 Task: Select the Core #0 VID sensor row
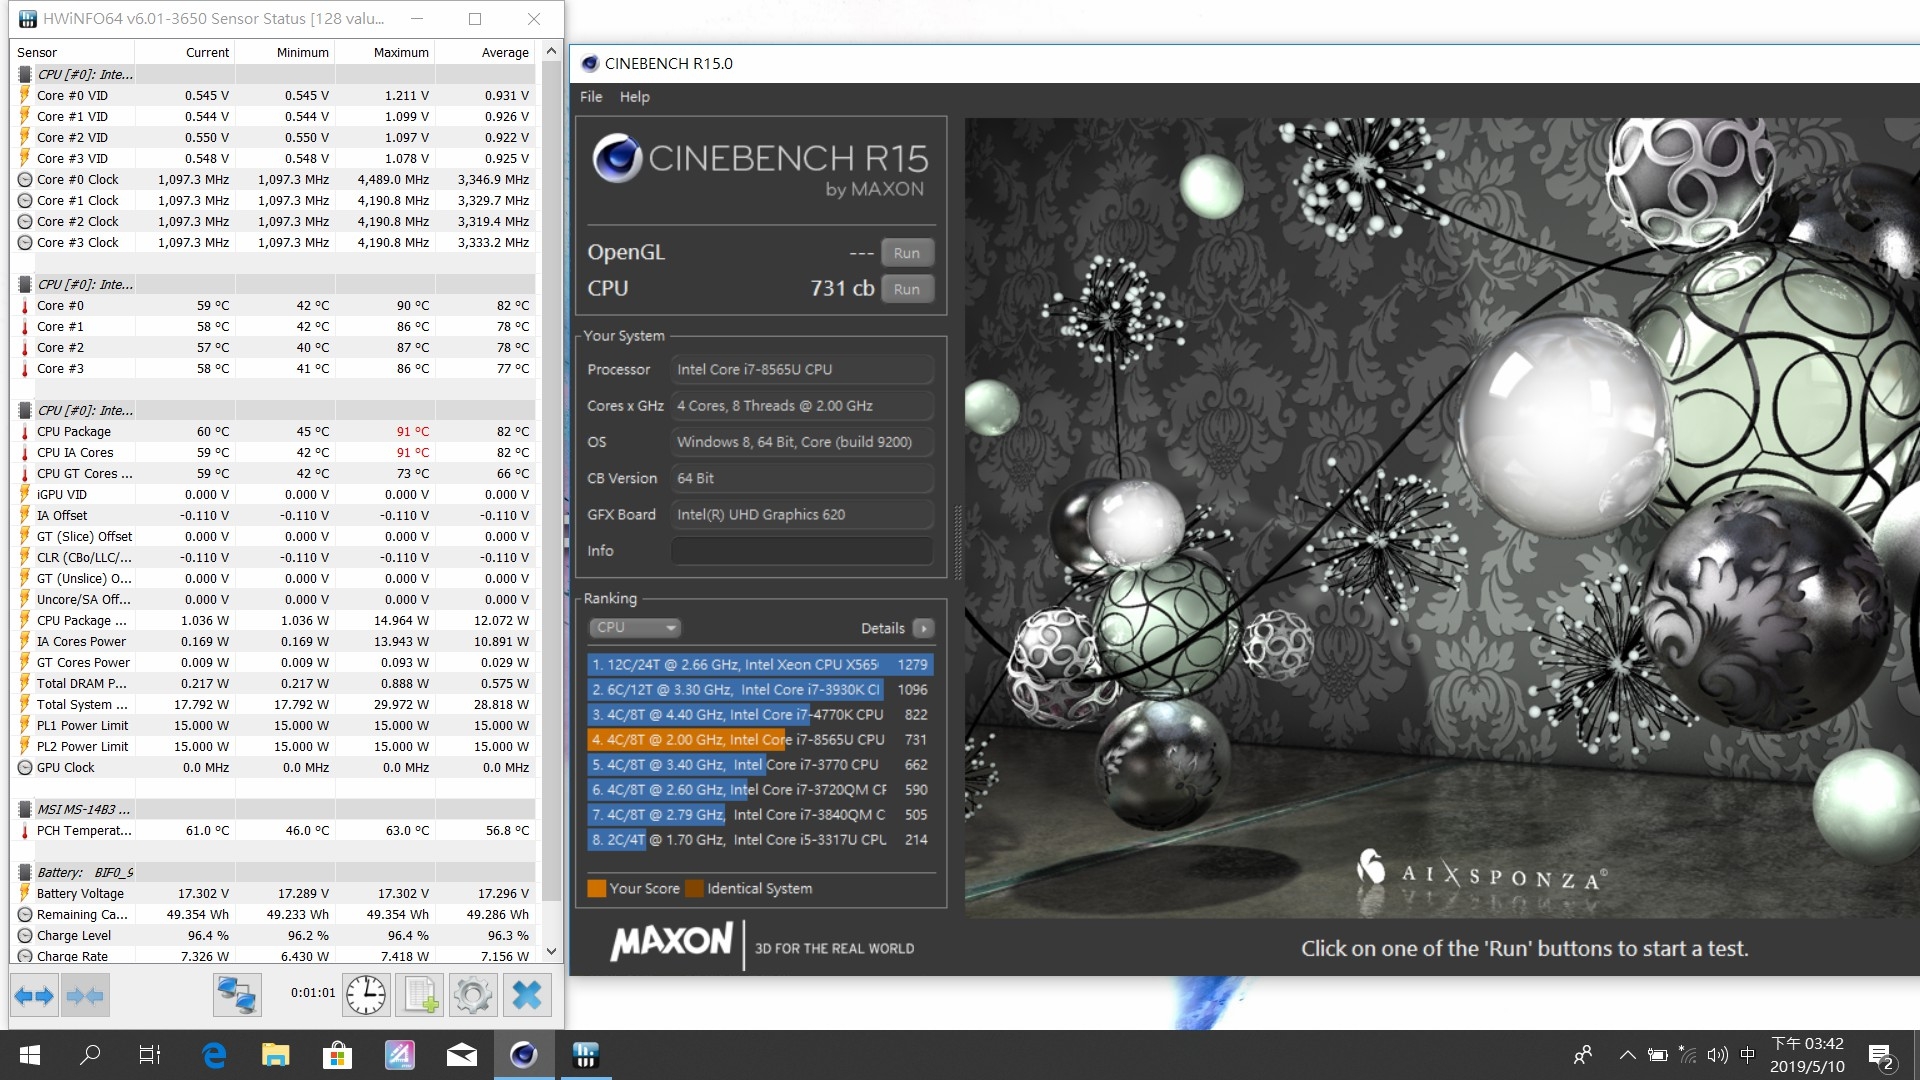273,95
